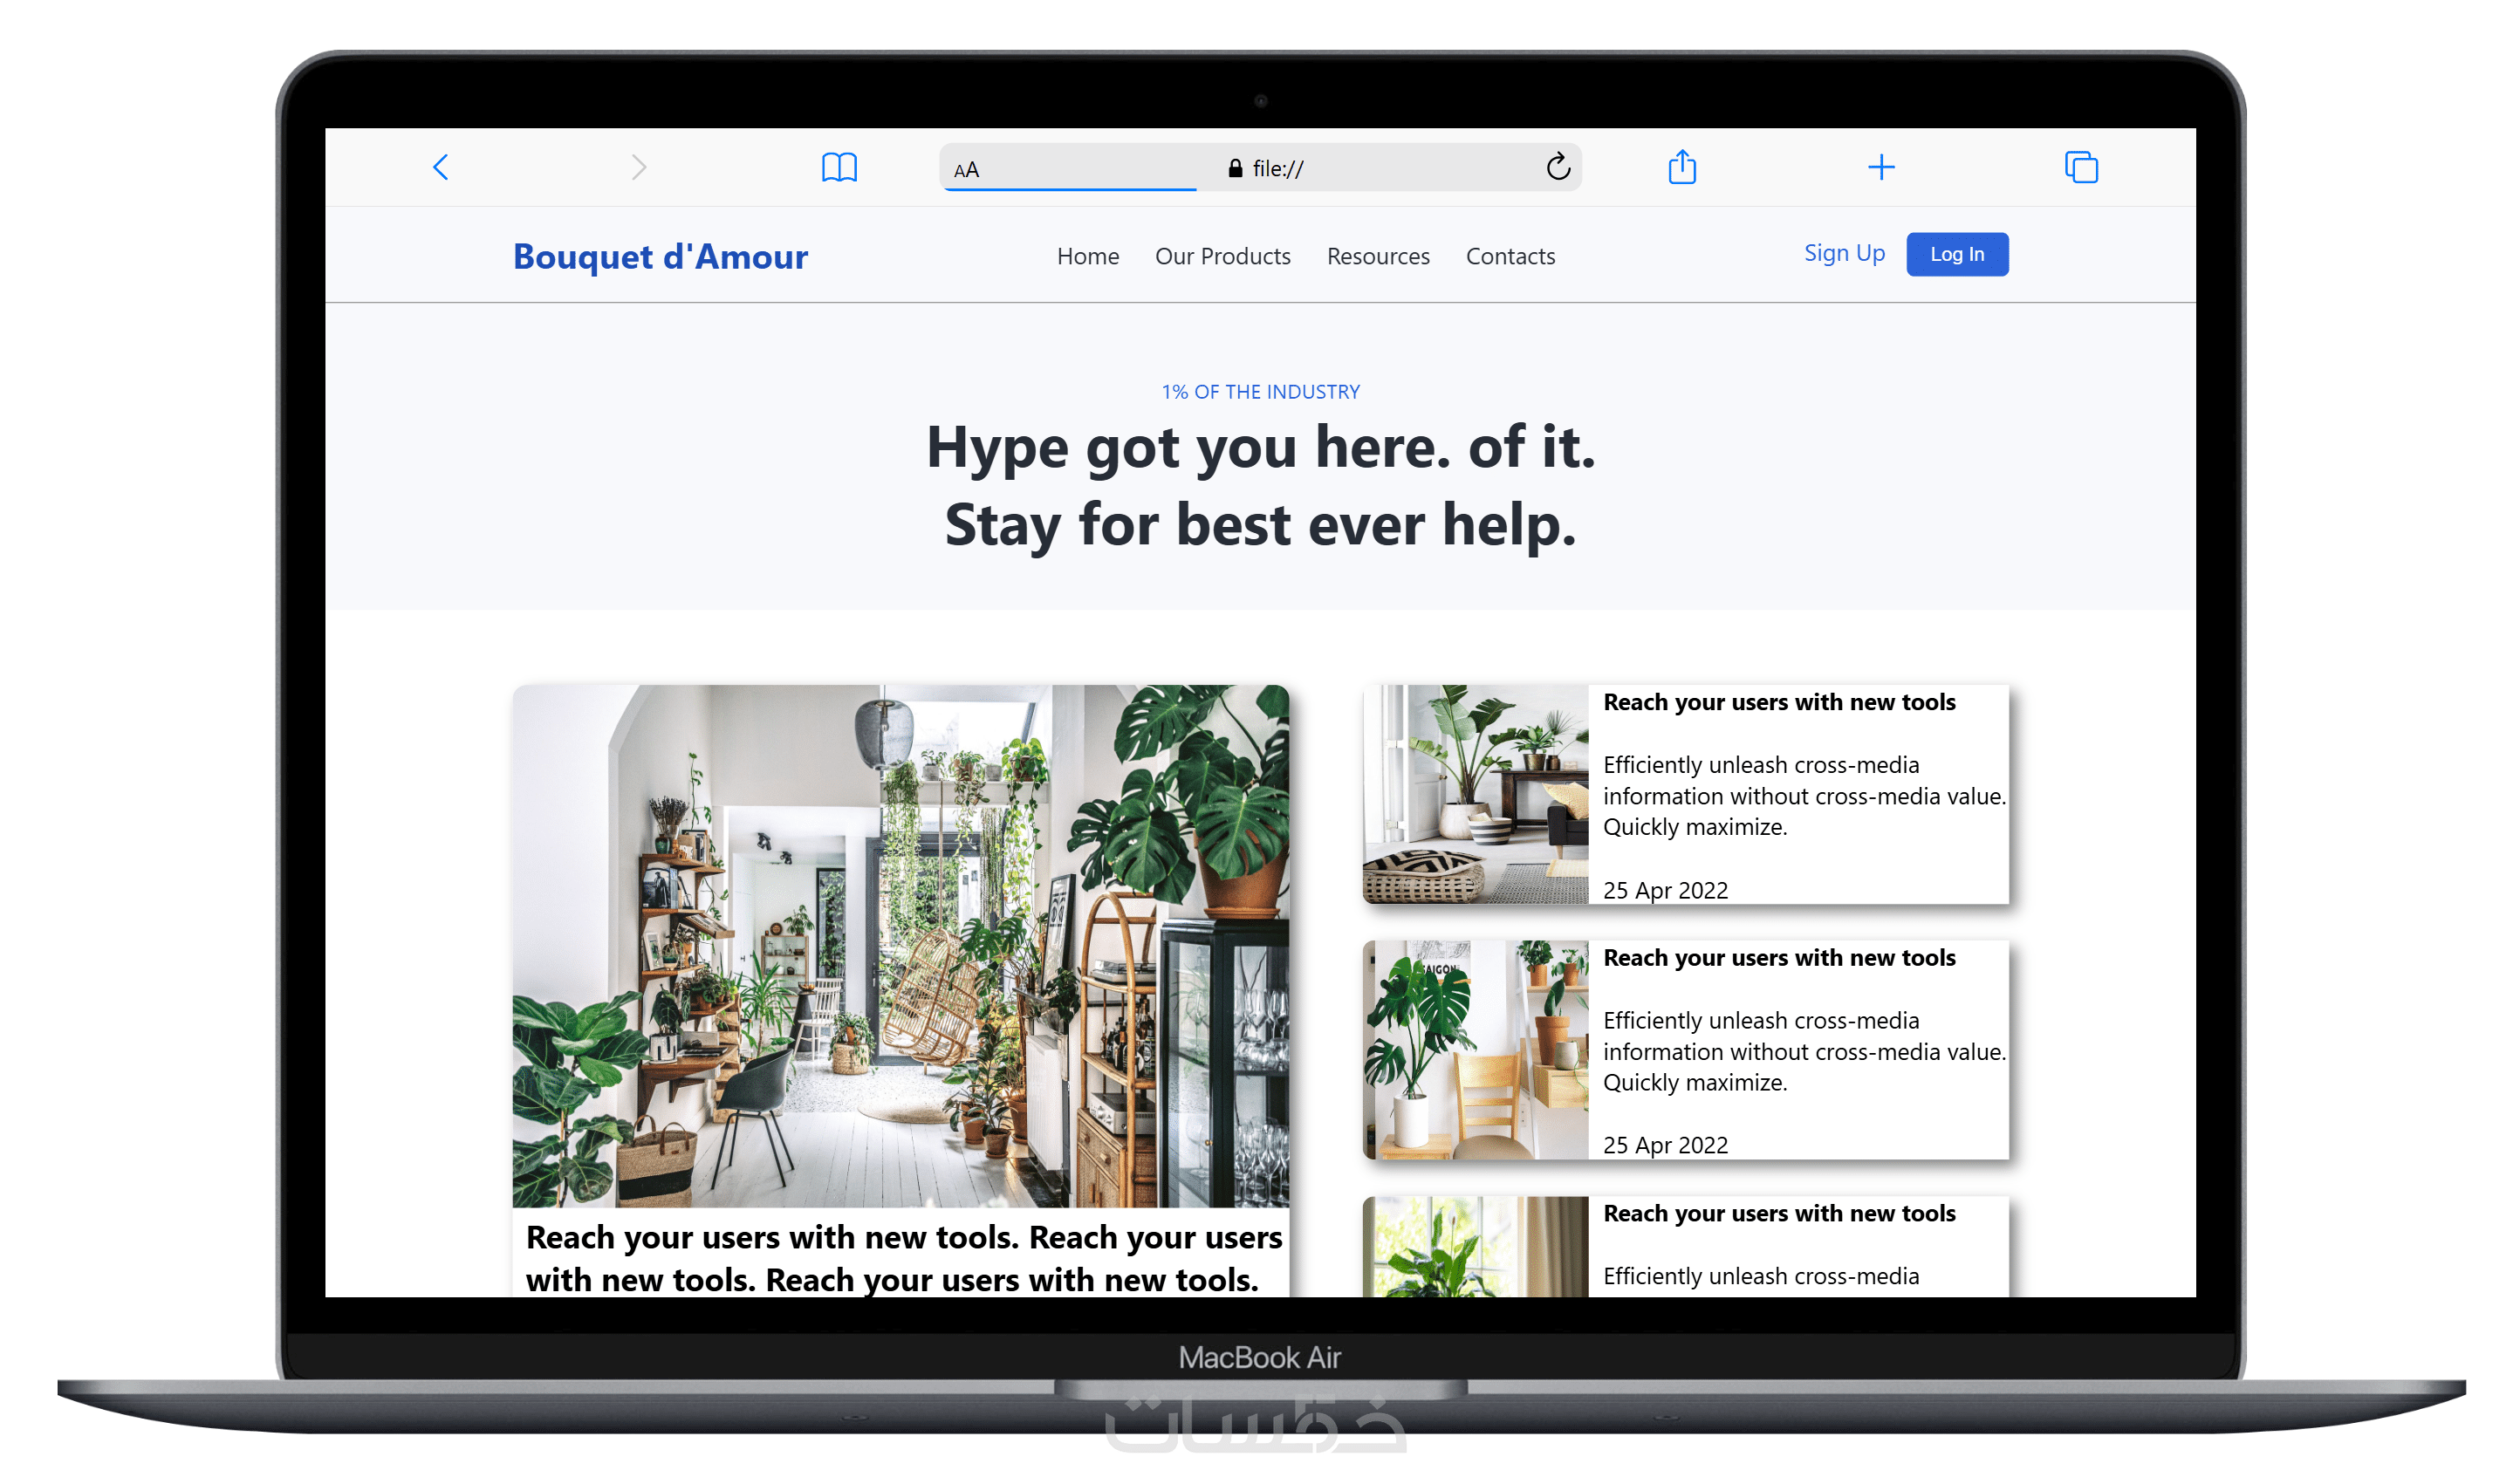
Task: Click the third card's 'Reach your users' title
Action: click(1779, 1213)
